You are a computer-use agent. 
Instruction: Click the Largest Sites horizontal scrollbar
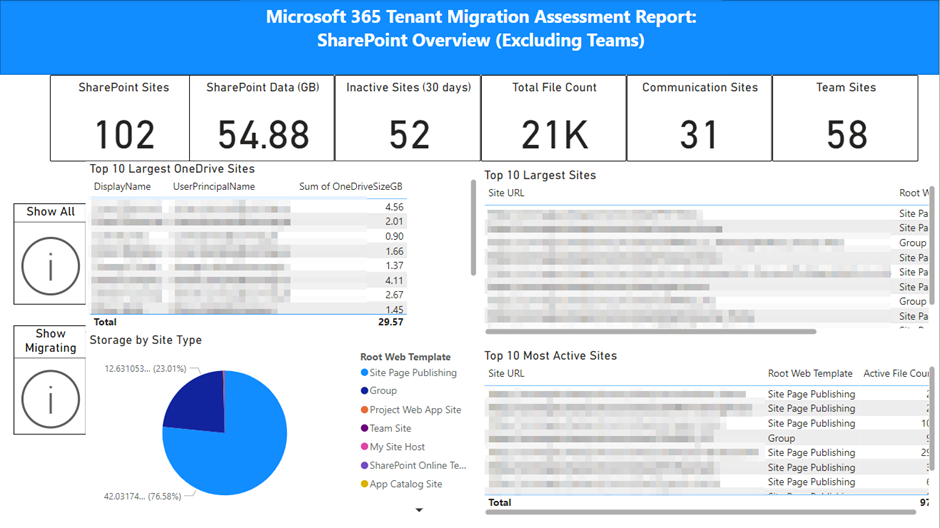coord(650,331)
